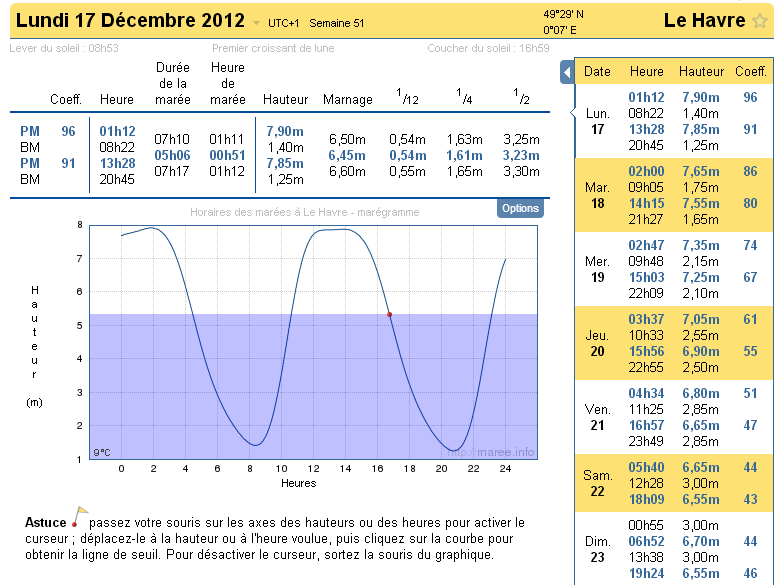Pick Ven. 21 from the weekly tide table
Image resolution: width=774 pixels, height=585 pixels.
pyautogui.click(x=597, y=417)
